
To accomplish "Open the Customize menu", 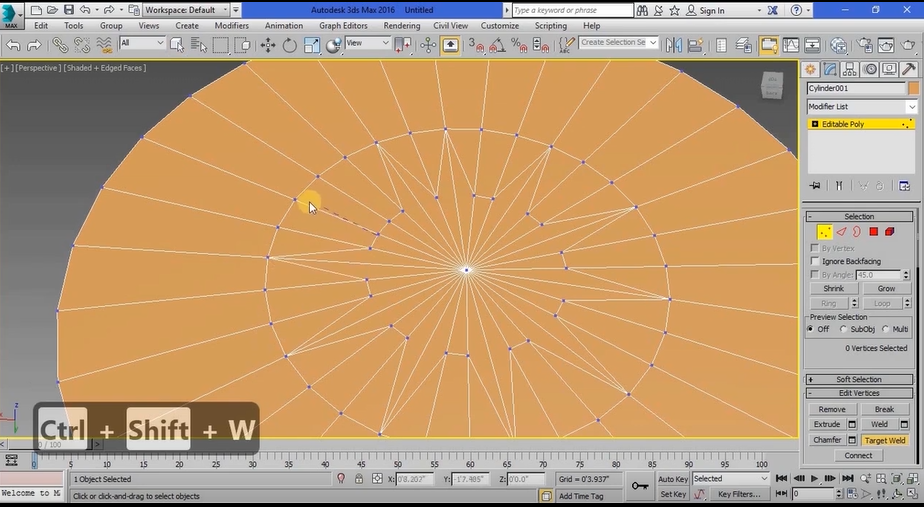I will [499, 25].
